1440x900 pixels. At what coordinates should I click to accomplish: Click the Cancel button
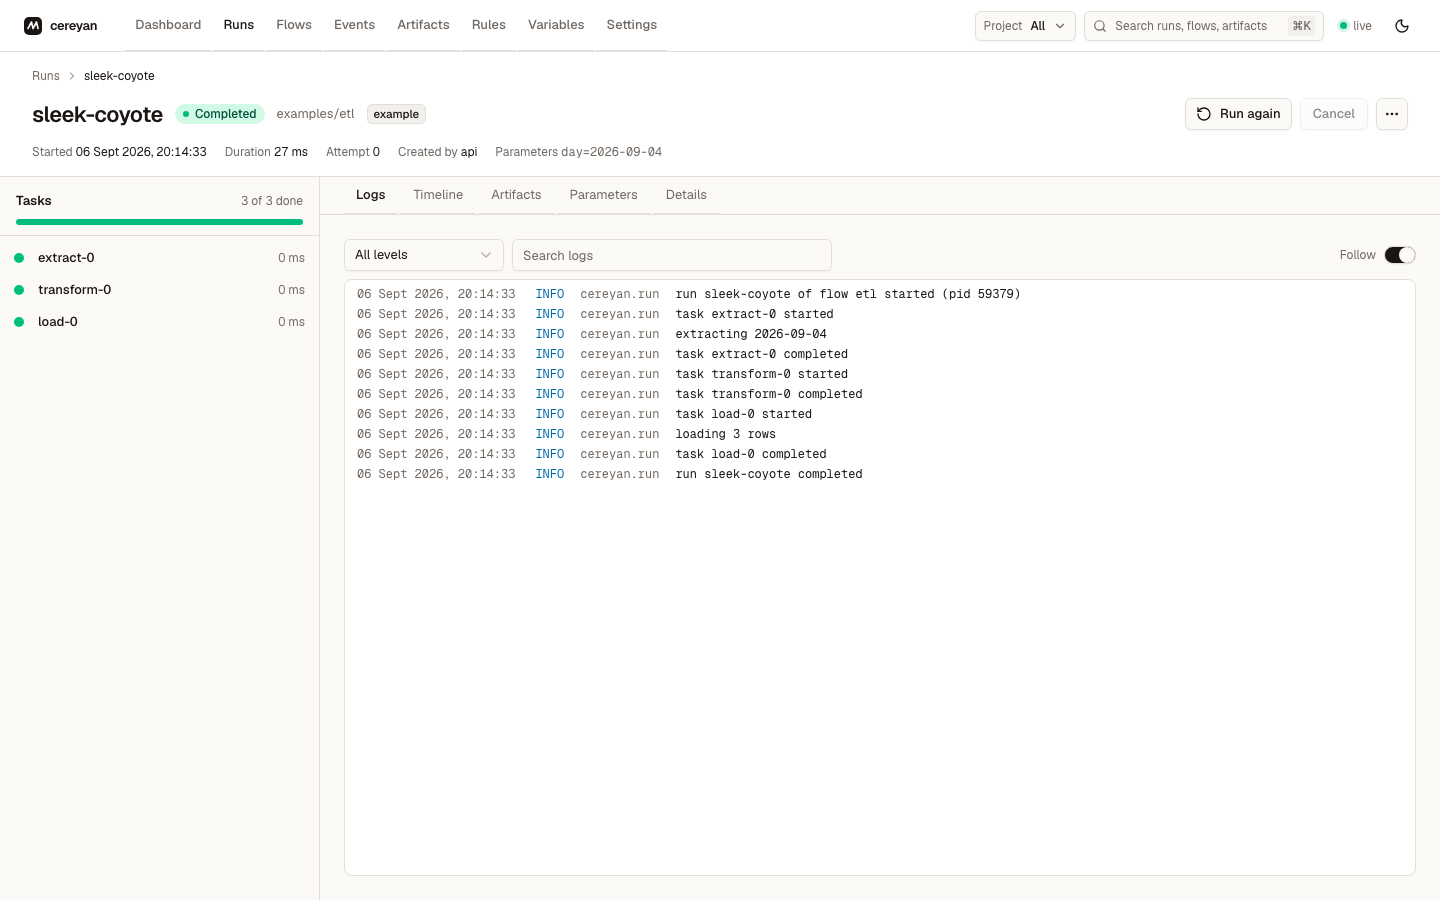[x=1333, y=114]
